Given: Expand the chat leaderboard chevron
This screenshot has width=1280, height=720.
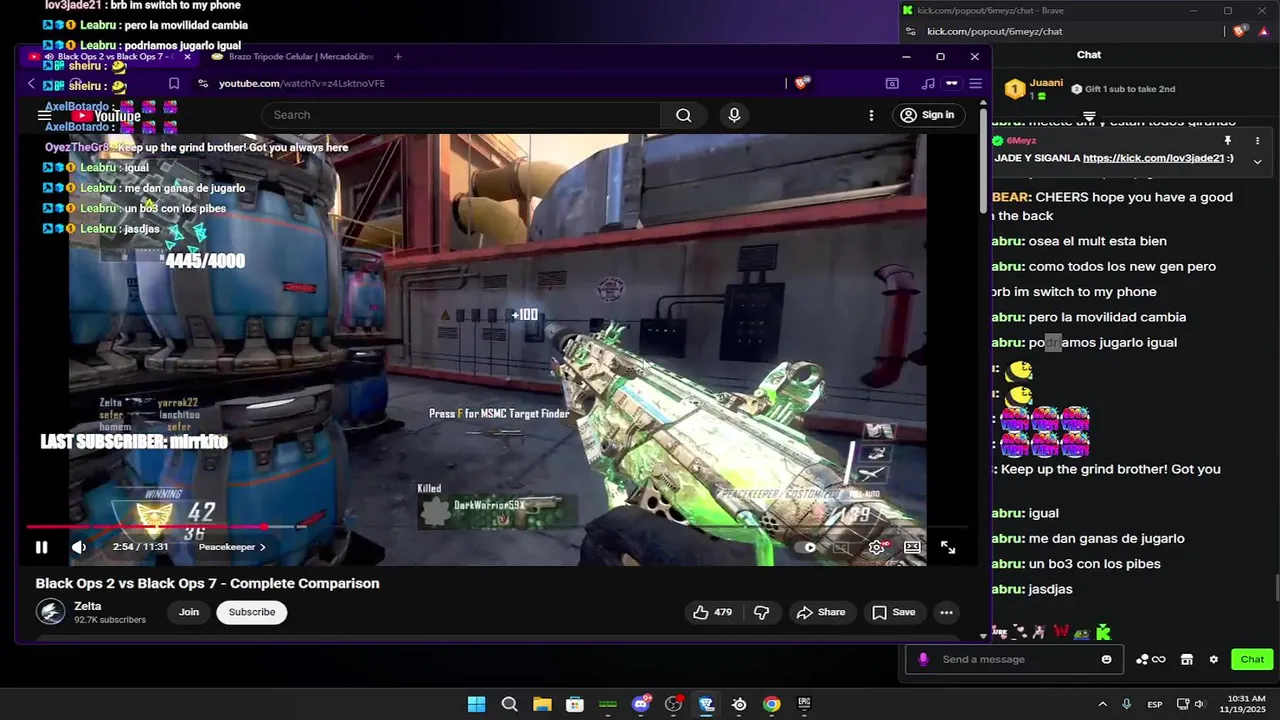Looking at the screenshot, I should tap(1089, 117).
